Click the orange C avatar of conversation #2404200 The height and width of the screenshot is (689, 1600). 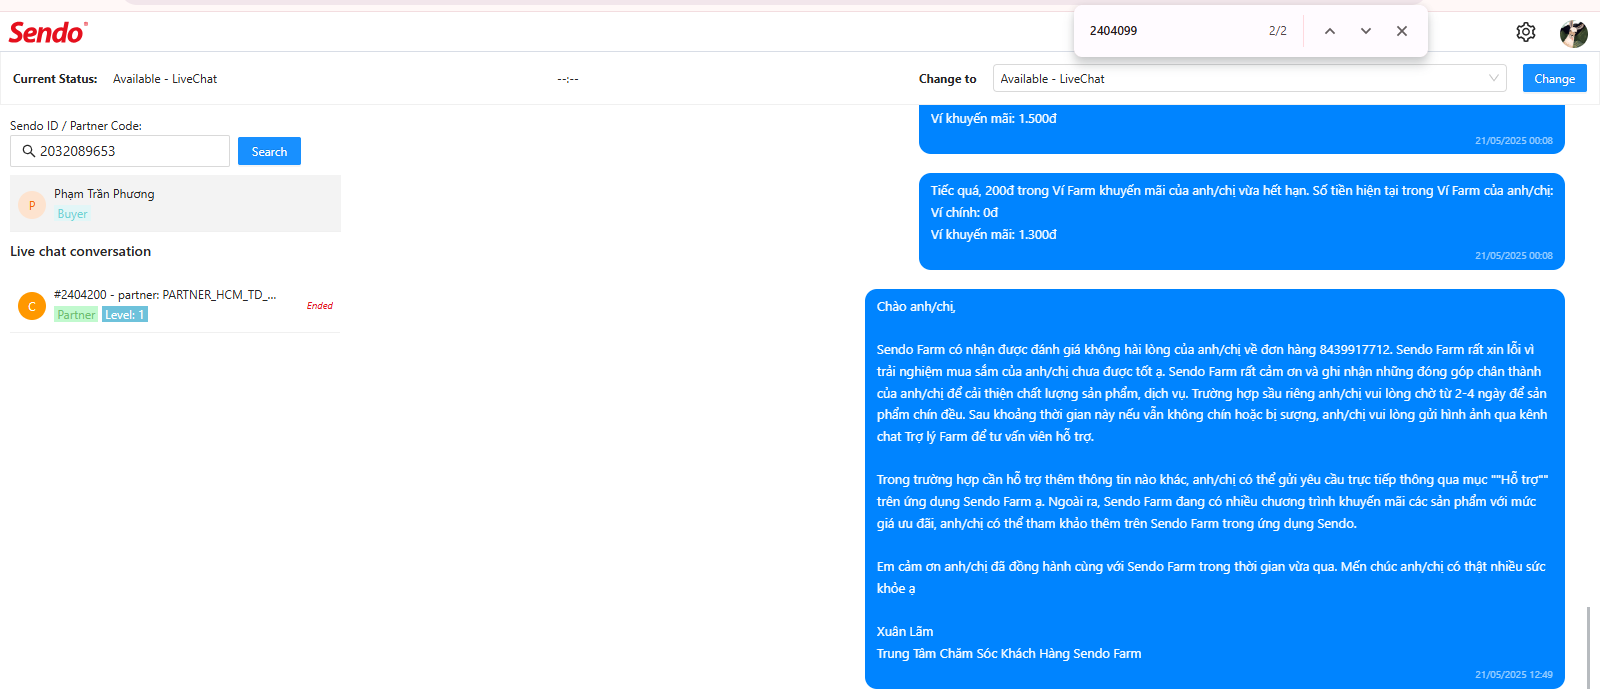(32, 306)
